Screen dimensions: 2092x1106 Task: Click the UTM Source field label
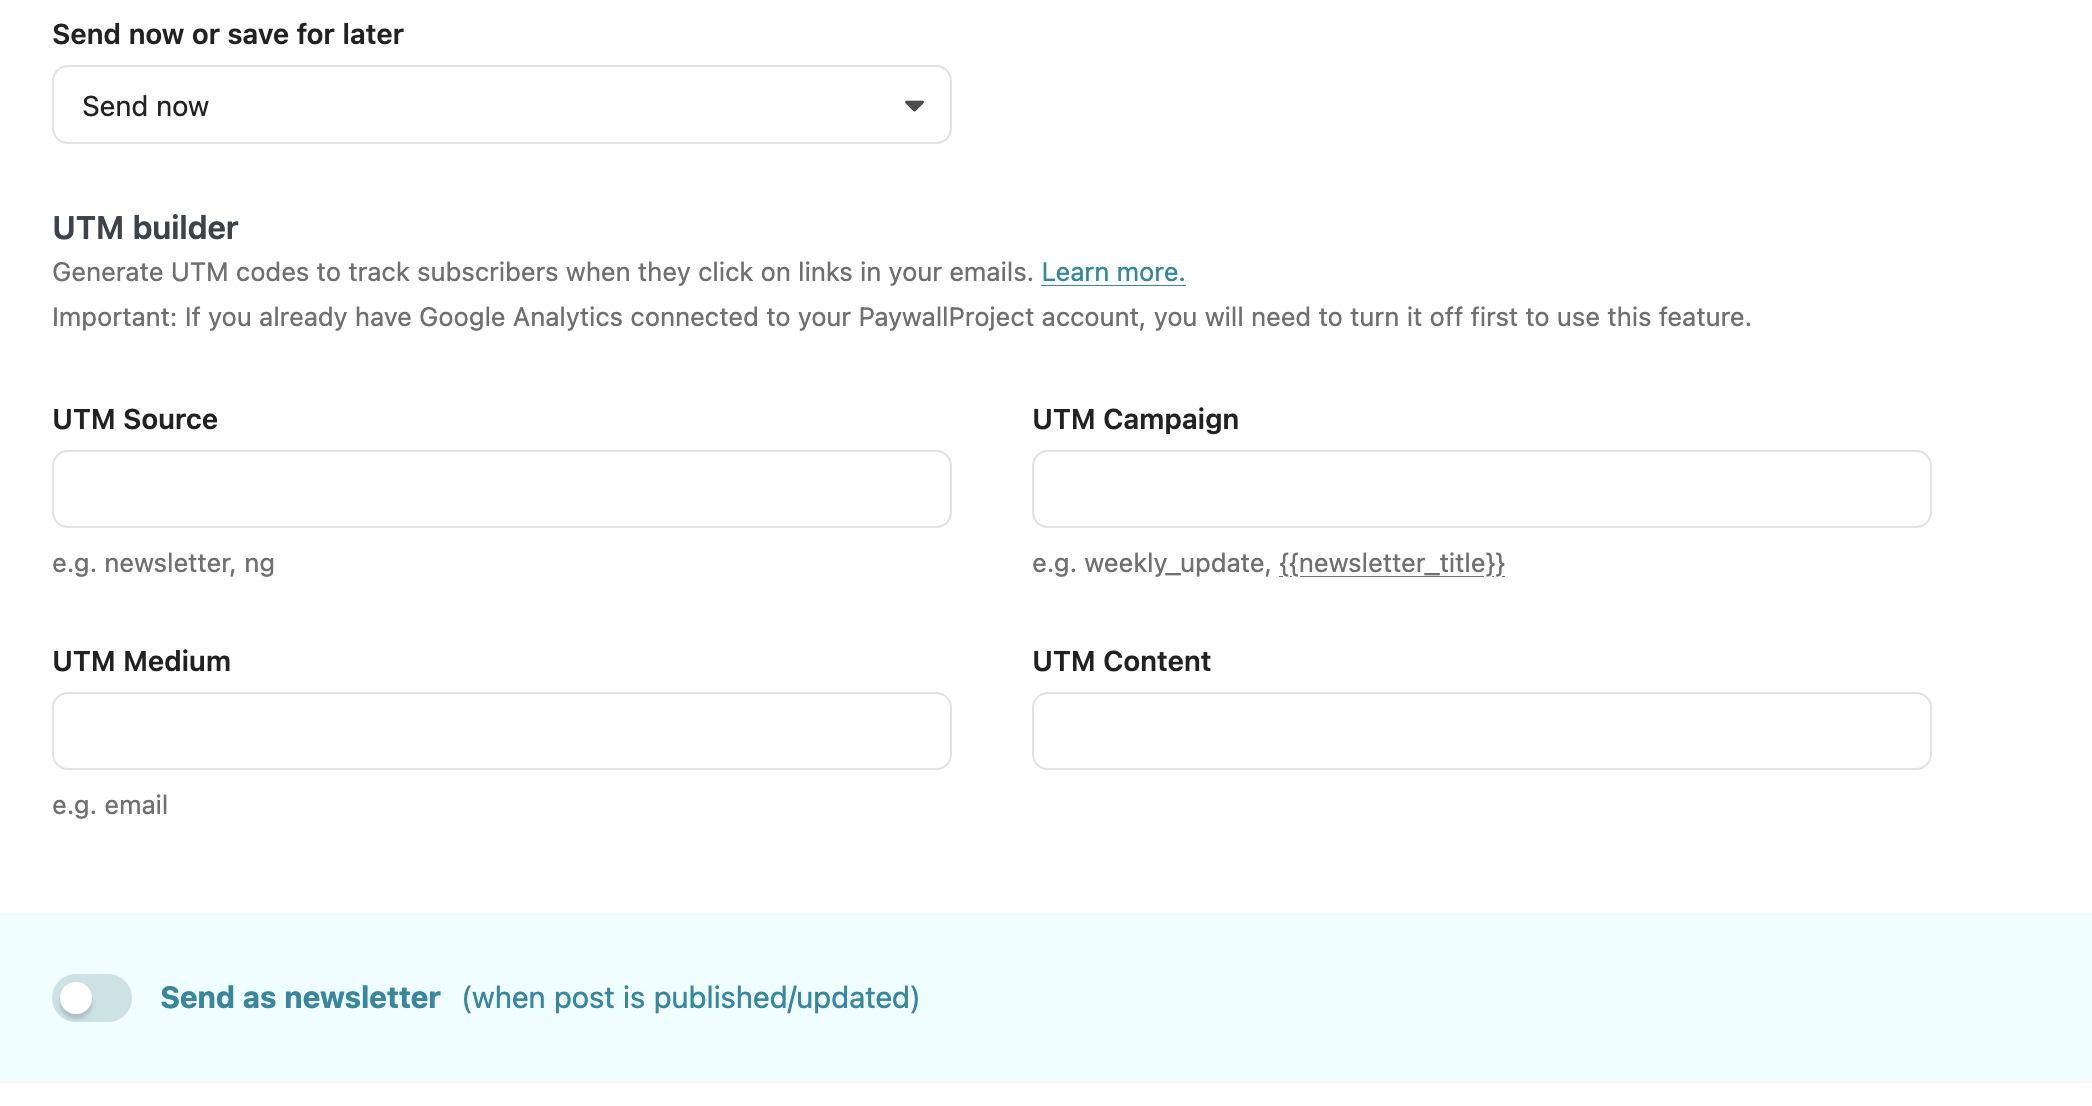tap(135, 419)
